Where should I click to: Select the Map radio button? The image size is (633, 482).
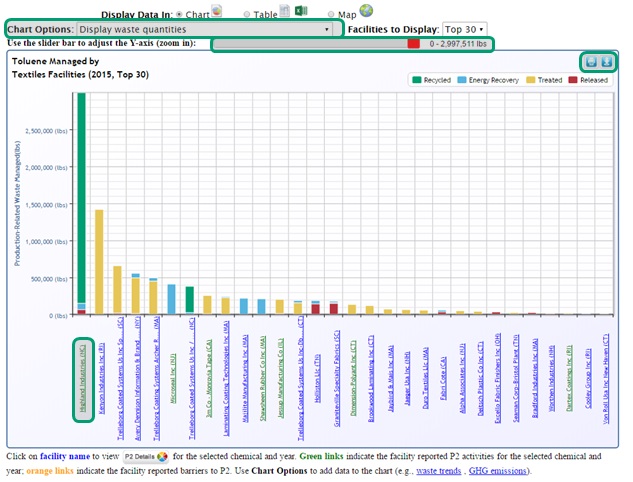point(332,14)
